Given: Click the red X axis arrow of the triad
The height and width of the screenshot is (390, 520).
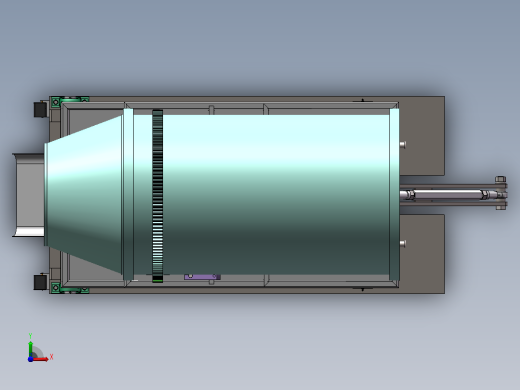Looking at the screenshot, I should click(x=41, y=359).
